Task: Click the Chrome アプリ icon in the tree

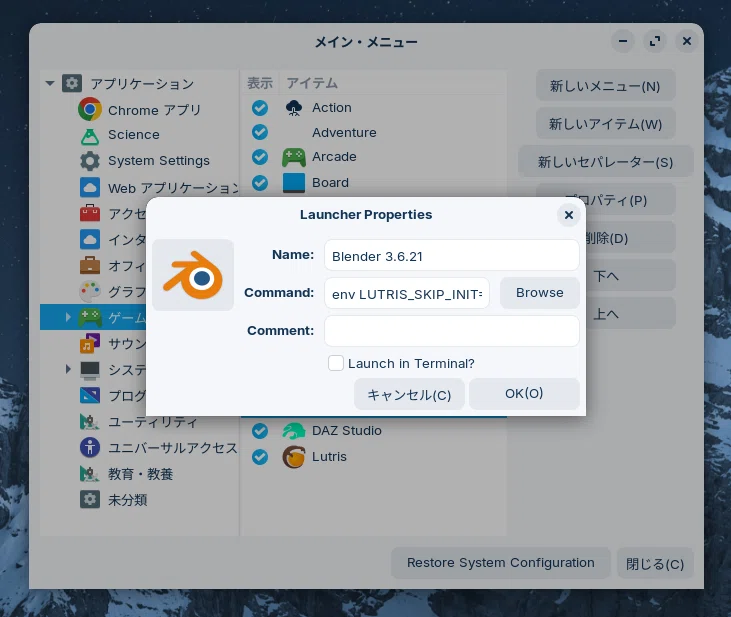Action: point(90,109)
